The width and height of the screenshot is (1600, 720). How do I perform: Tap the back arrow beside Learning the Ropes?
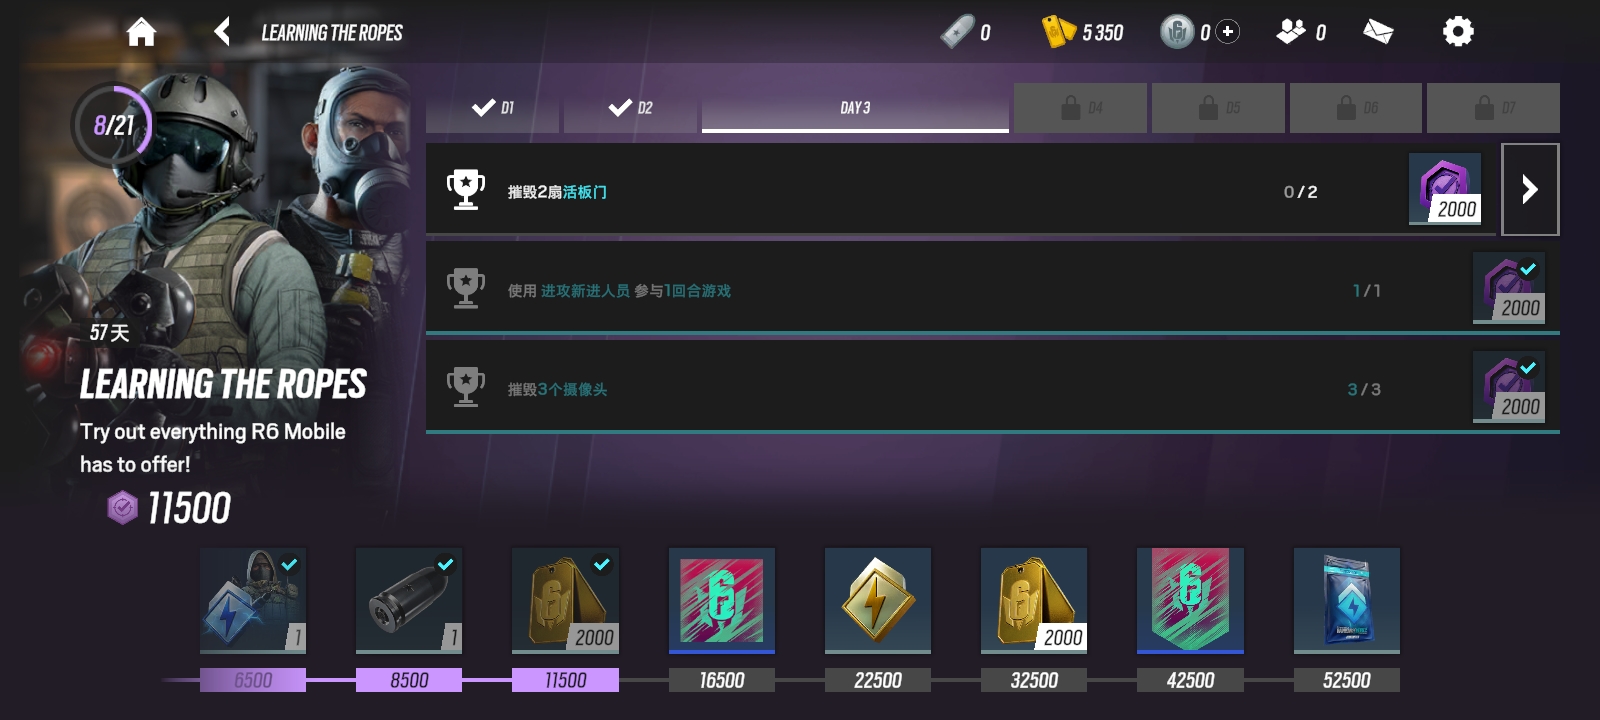(223, 32)
